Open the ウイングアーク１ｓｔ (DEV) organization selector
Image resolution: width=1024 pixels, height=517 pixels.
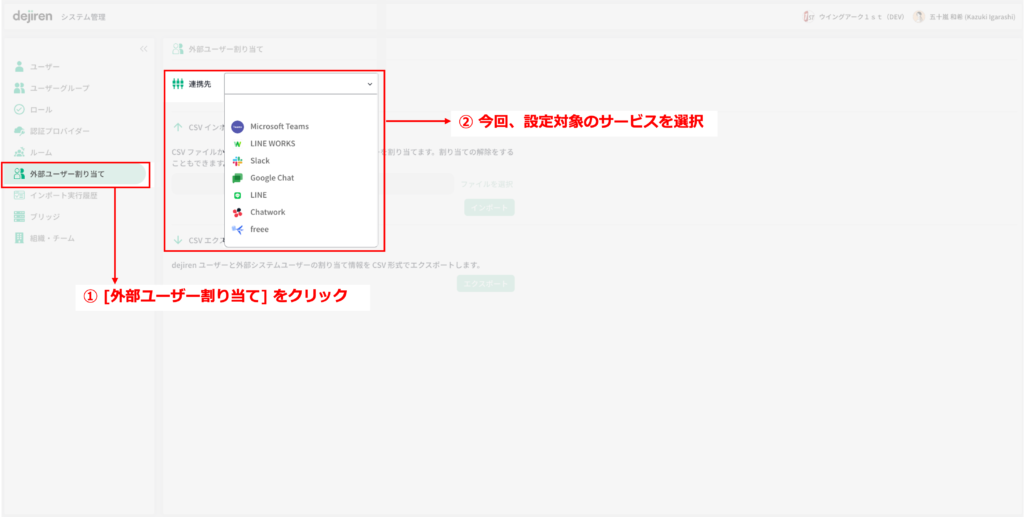[854, 17]
